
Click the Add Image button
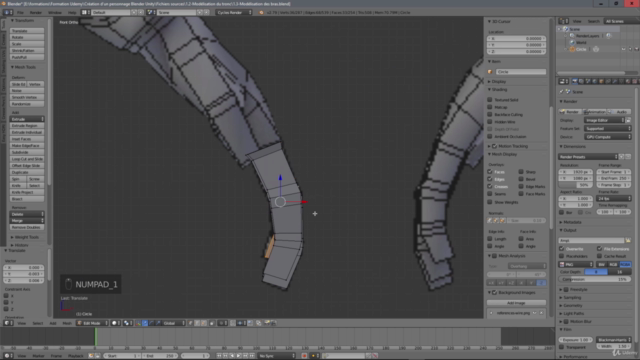tap(516, 303)
